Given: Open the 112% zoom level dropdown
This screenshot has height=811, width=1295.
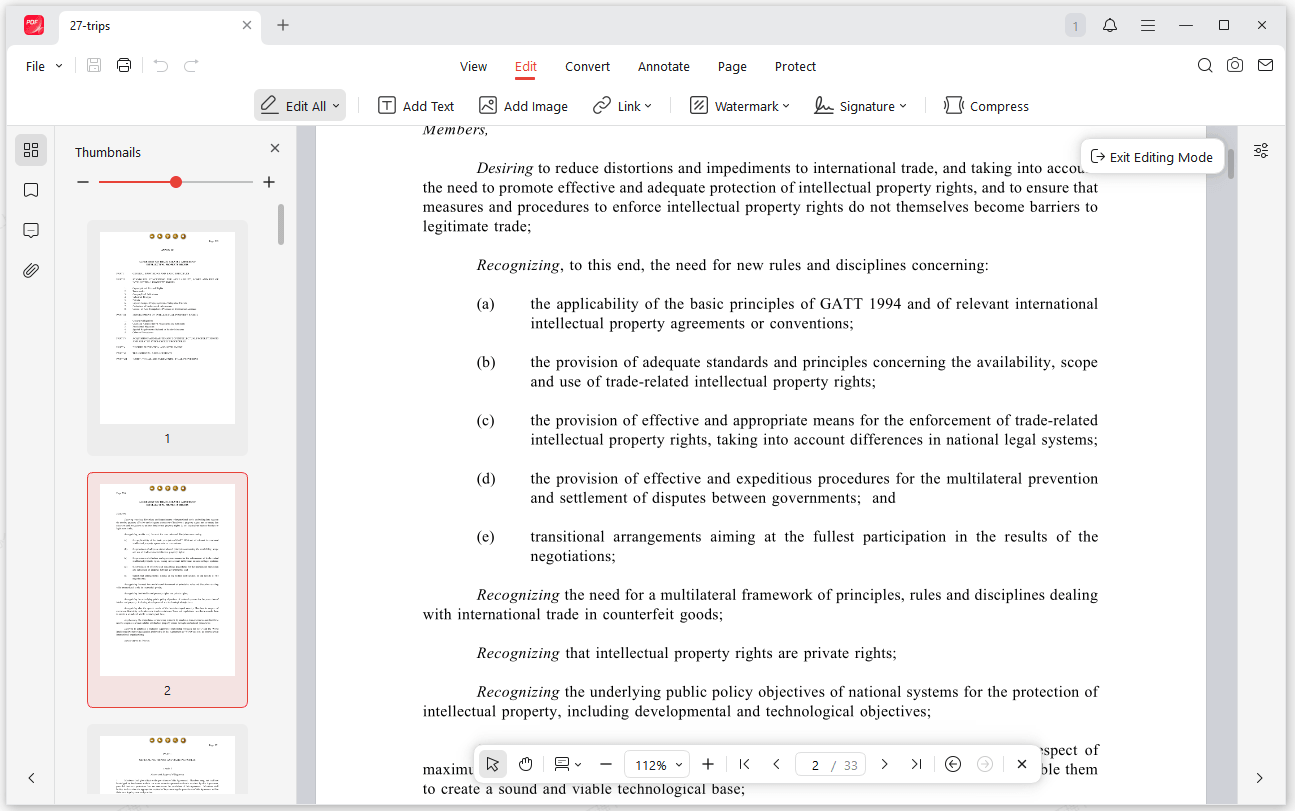Looking at the screenshot, I should point(658,764).
